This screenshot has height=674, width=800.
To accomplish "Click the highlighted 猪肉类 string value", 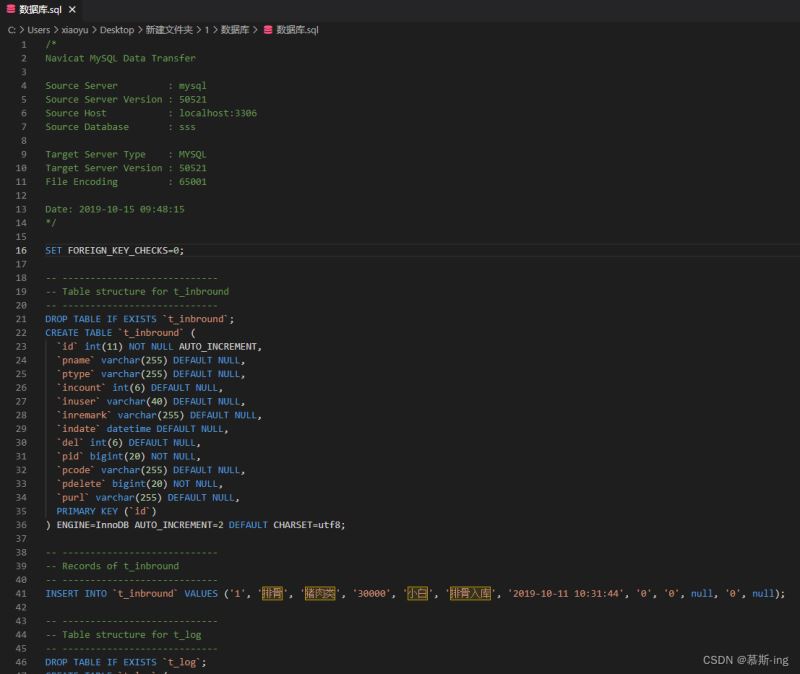I will pos(320,593).
